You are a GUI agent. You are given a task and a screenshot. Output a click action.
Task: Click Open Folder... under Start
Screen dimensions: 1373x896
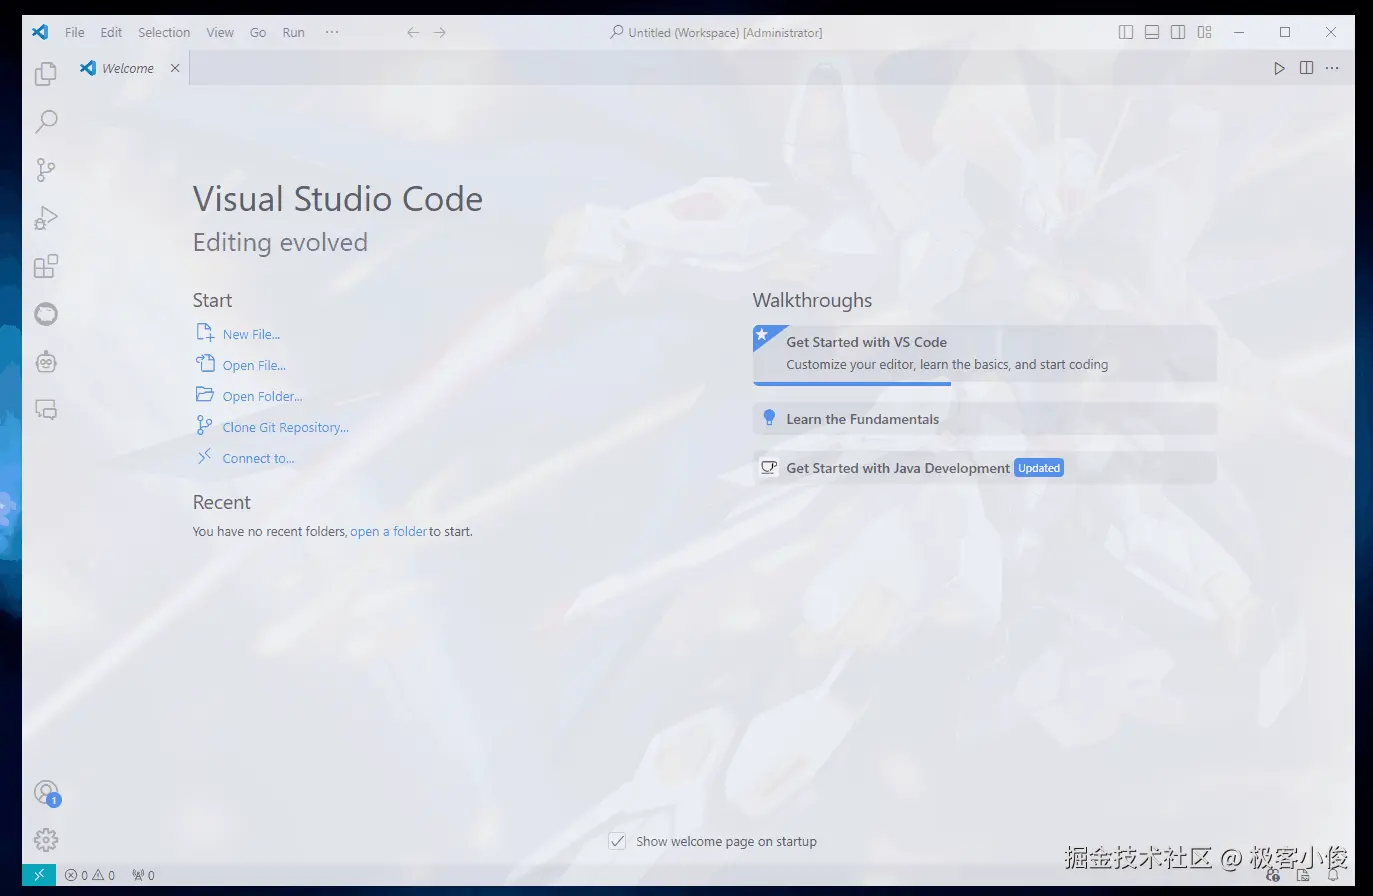[x=262, y=396]
